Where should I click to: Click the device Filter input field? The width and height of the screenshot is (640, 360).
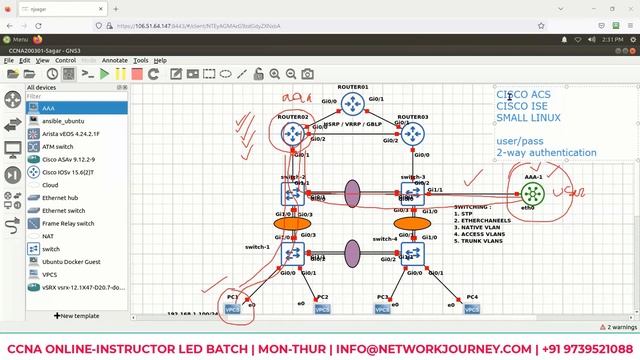[x=77, y=96]
